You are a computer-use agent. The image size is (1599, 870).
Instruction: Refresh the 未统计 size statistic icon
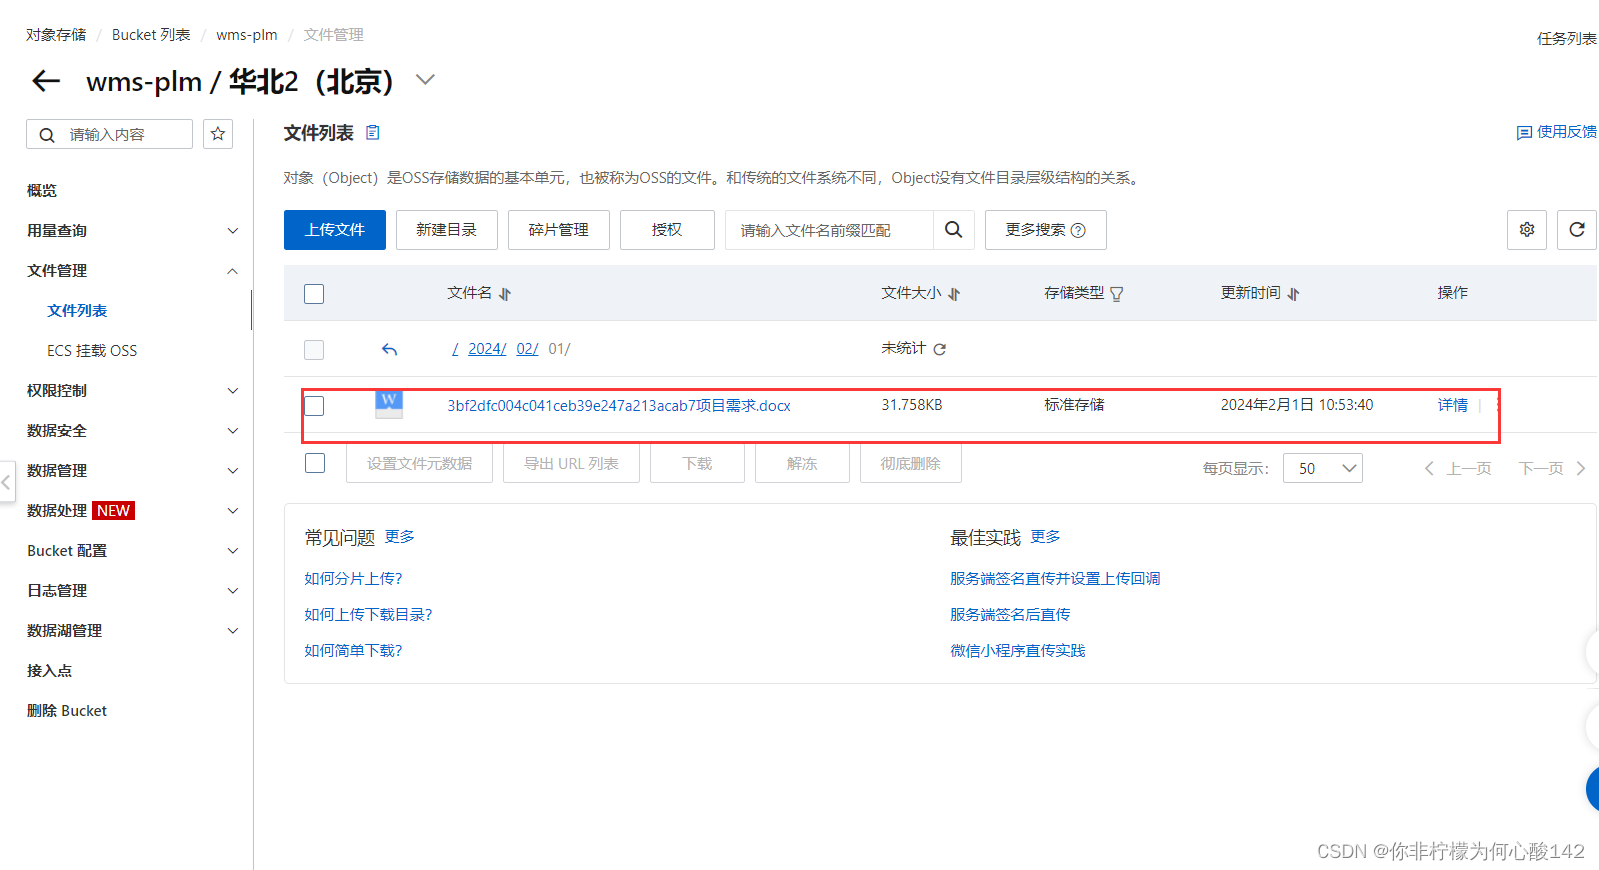click(940, 349)
